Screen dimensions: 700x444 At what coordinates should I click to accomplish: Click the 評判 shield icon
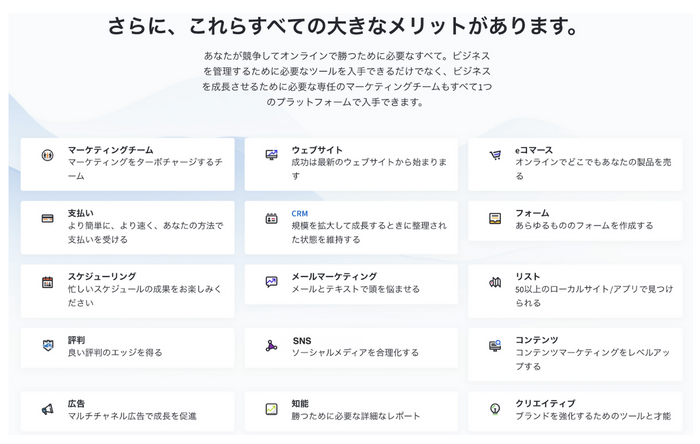(x=47, y=345)
